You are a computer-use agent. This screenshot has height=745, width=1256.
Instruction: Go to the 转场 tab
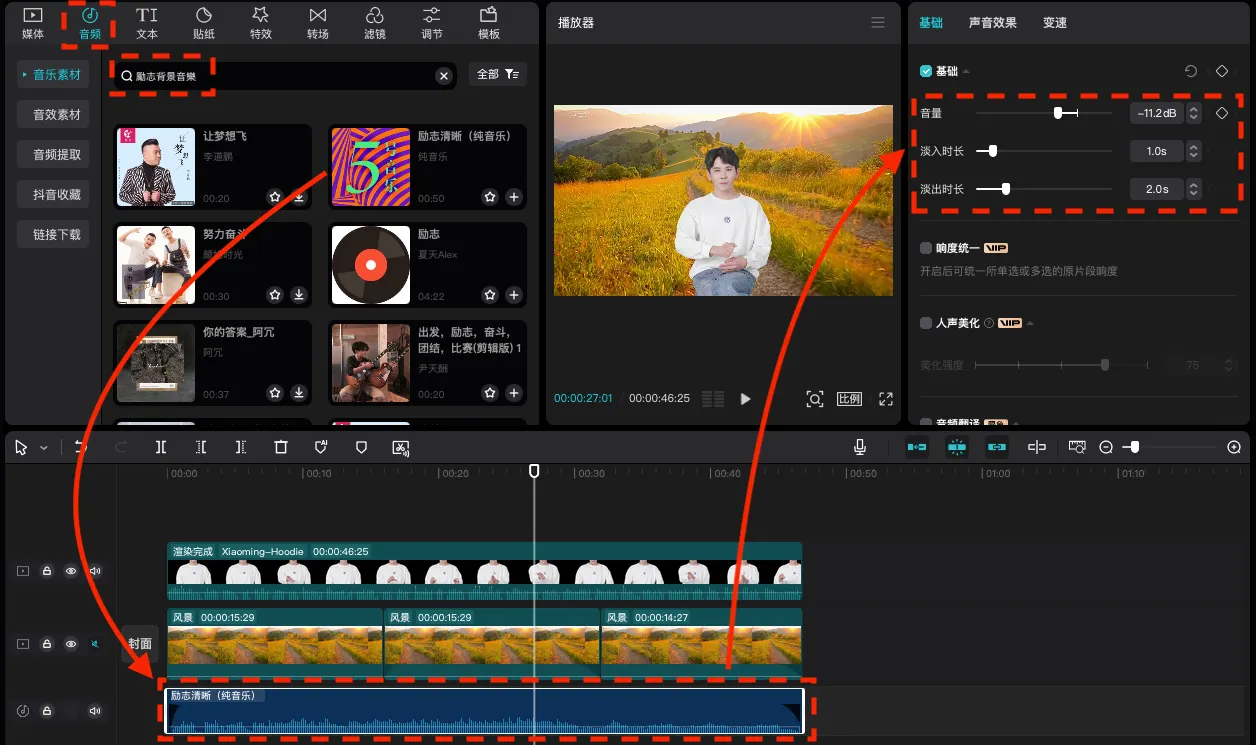tap(318, 23)
